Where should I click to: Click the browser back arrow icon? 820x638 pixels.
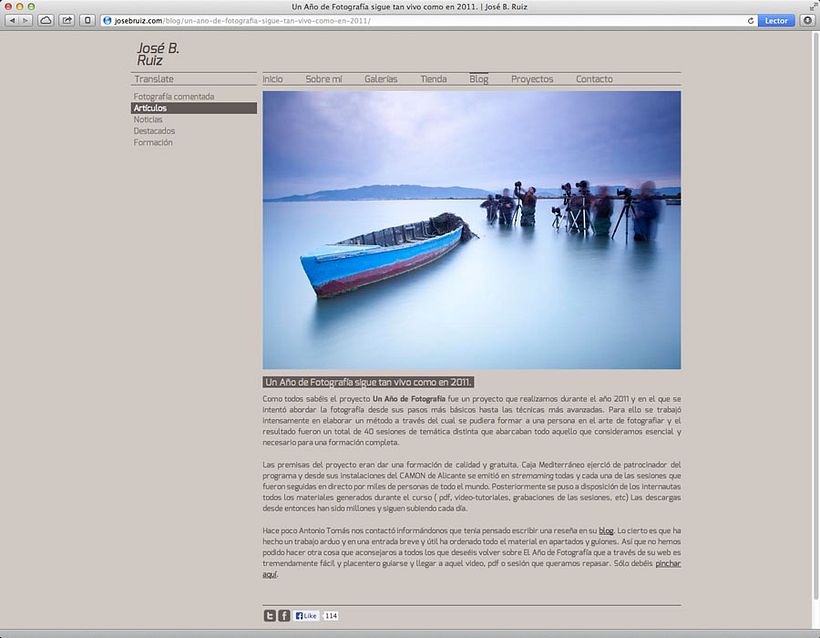pyautogui.click(x=12, y=18)
